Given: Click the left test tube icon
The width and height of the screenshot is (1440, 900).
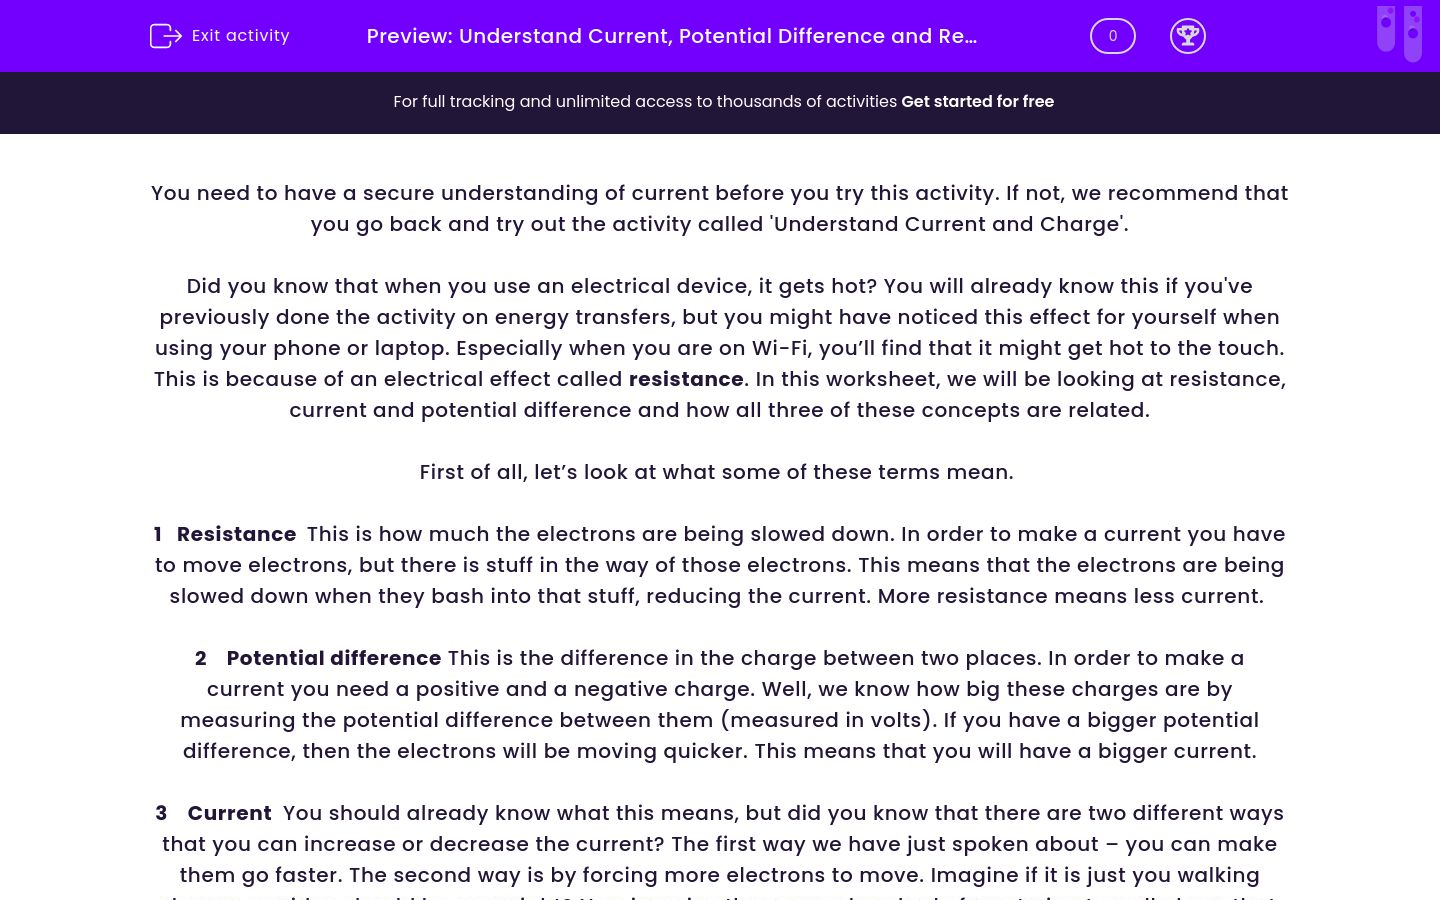Looking at the screenshot, I should click(x=1386, y=32).
